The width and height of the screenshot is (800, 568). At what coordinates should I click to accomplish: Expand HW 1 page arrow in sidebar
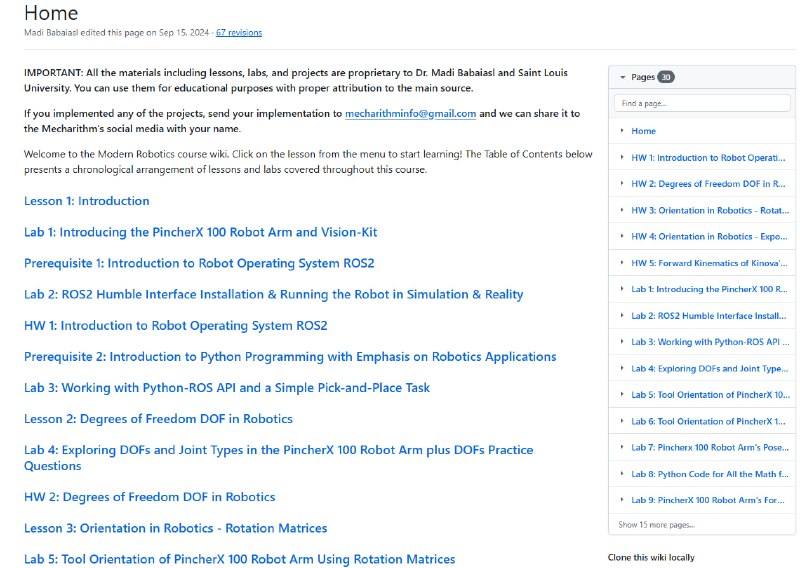622,158
